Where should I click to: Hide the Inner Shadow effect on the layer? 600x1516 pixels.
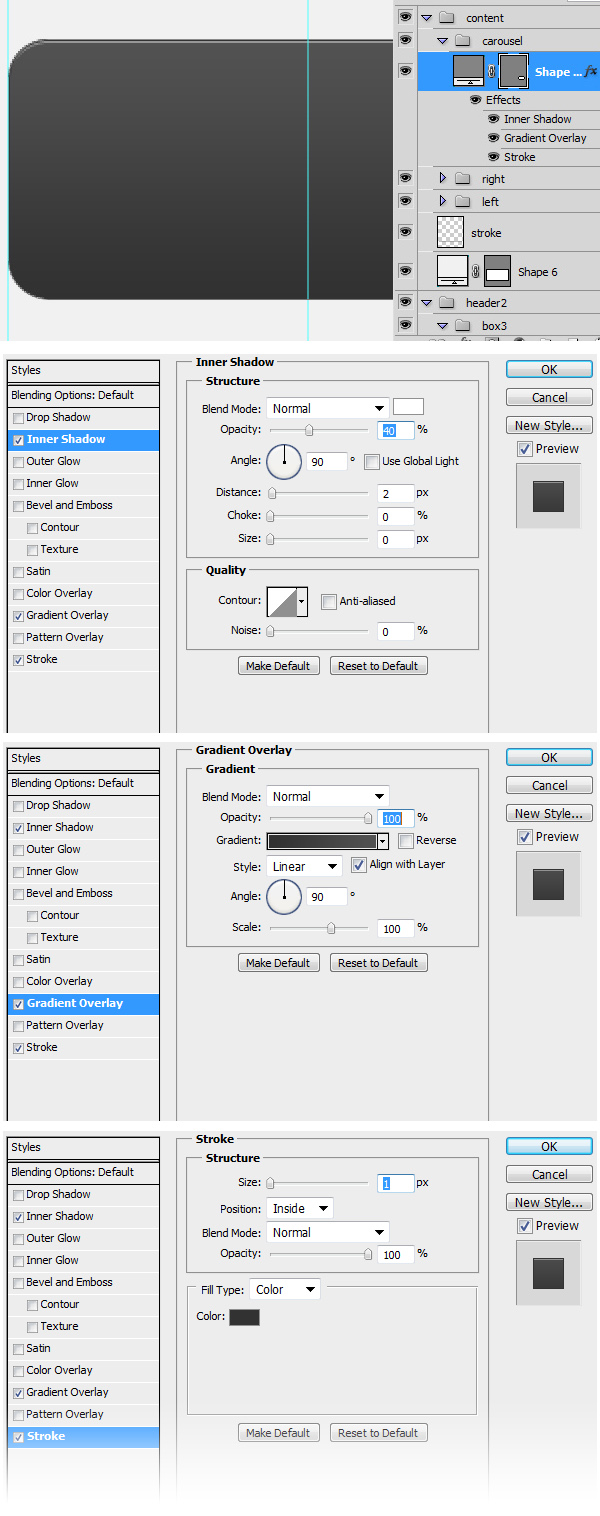pos(493,119)
